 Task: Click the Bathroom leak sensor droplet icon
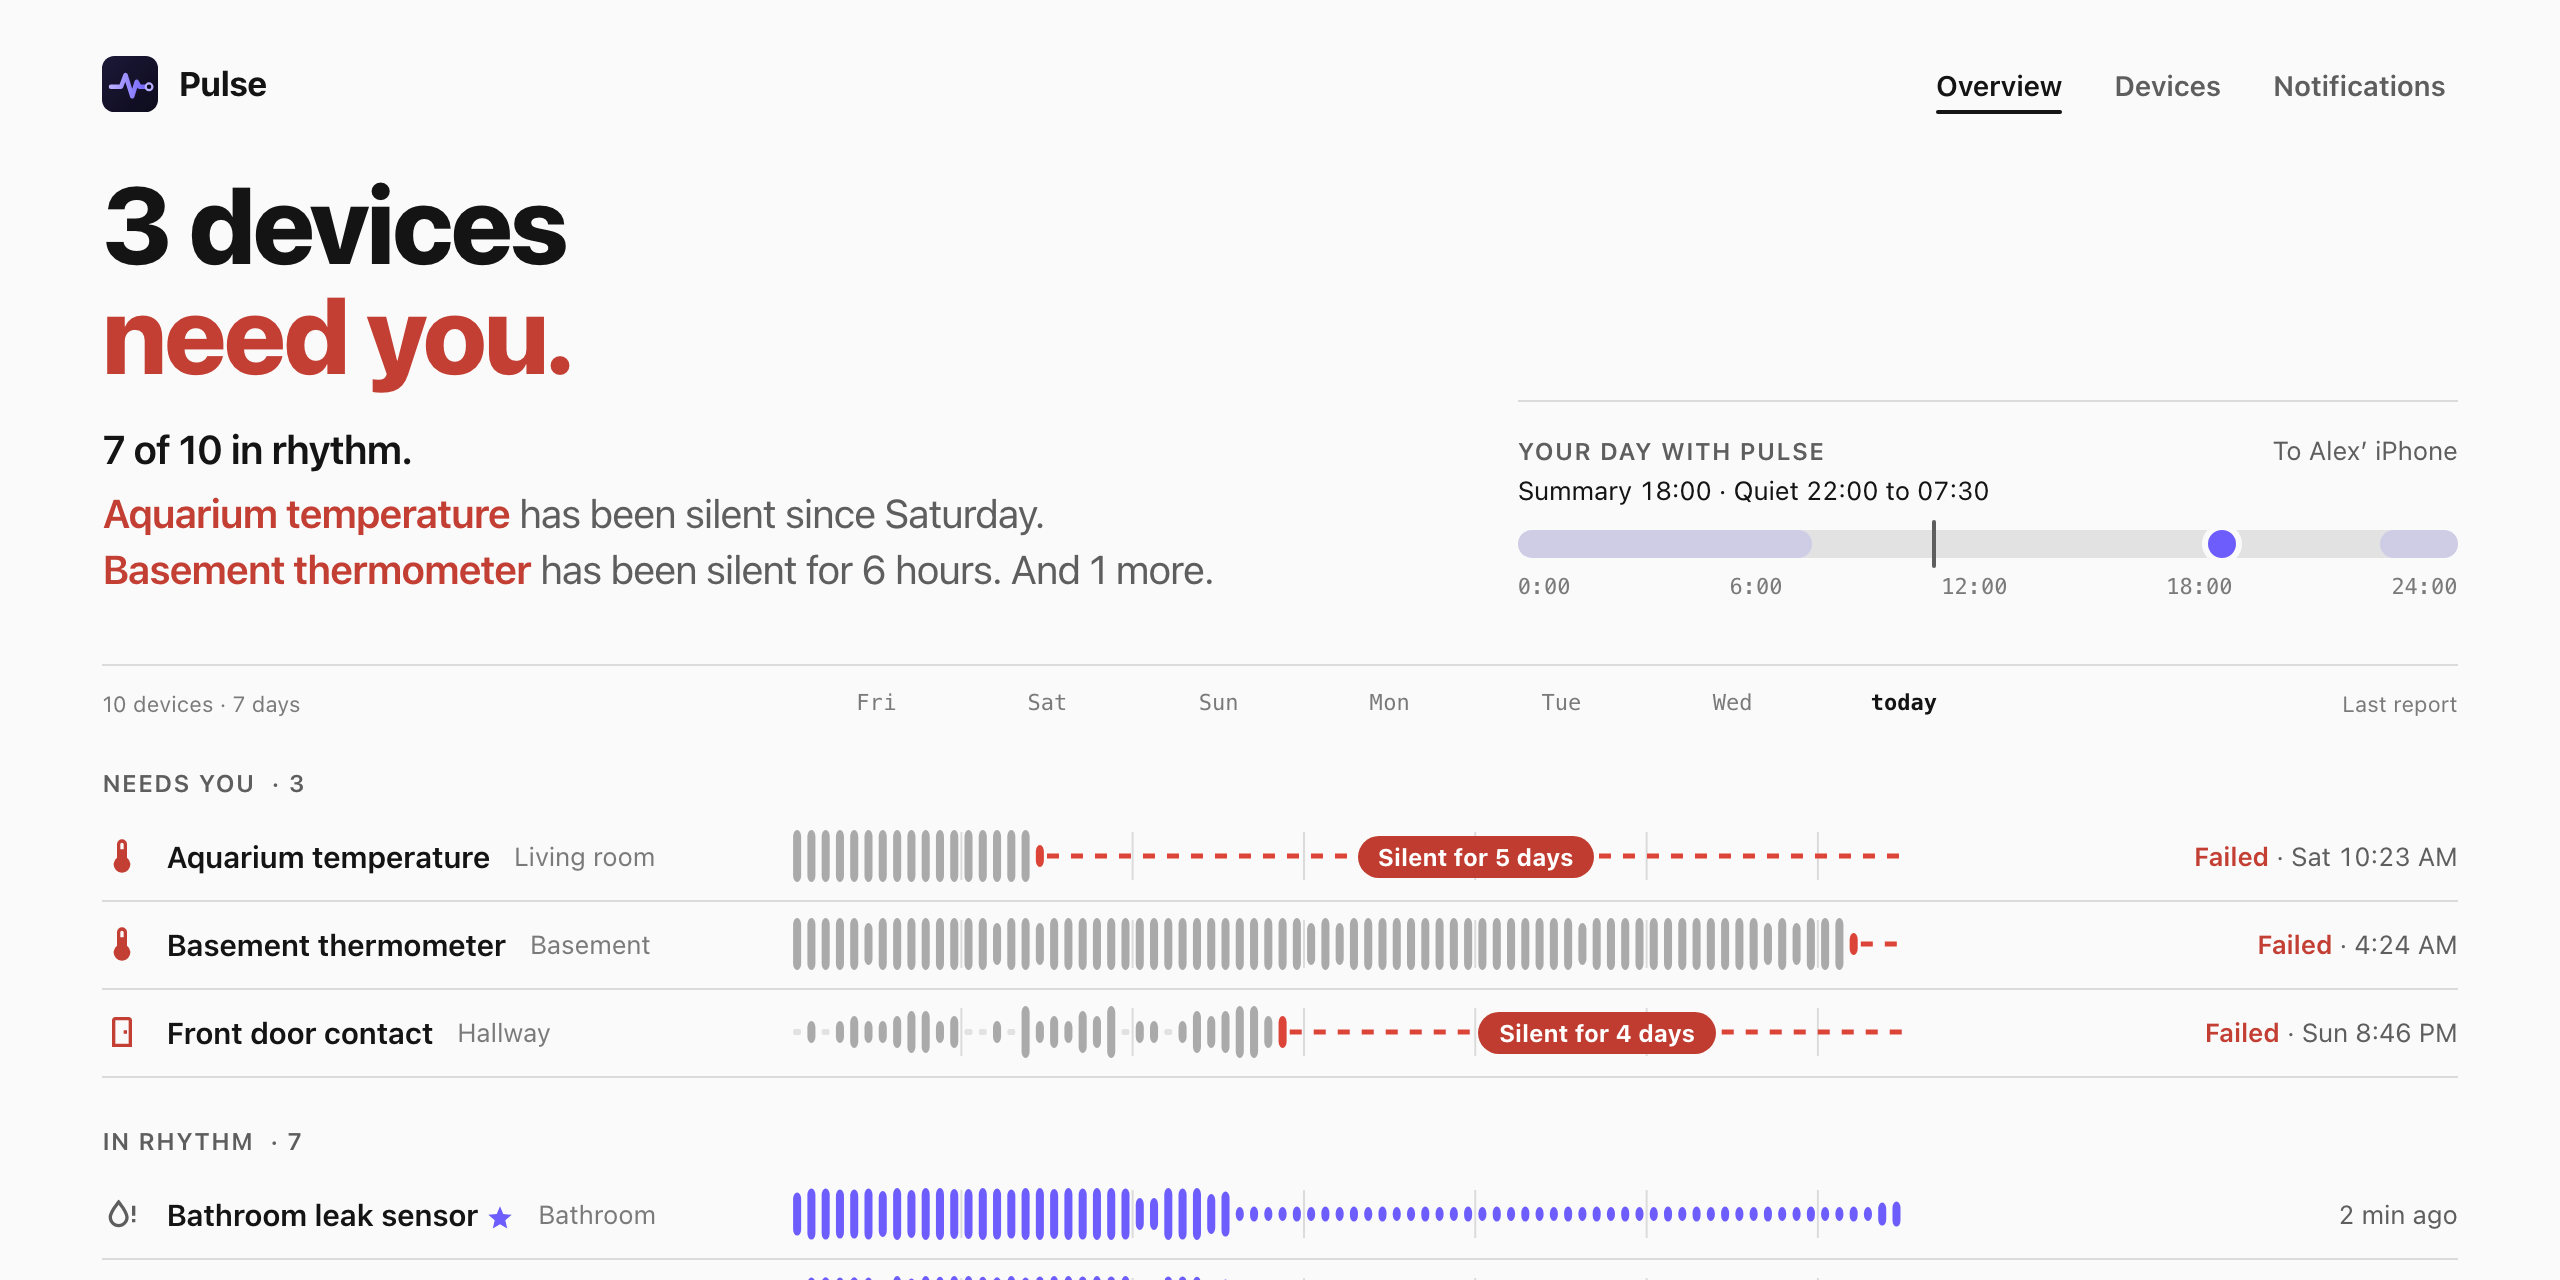point(122,1214)
